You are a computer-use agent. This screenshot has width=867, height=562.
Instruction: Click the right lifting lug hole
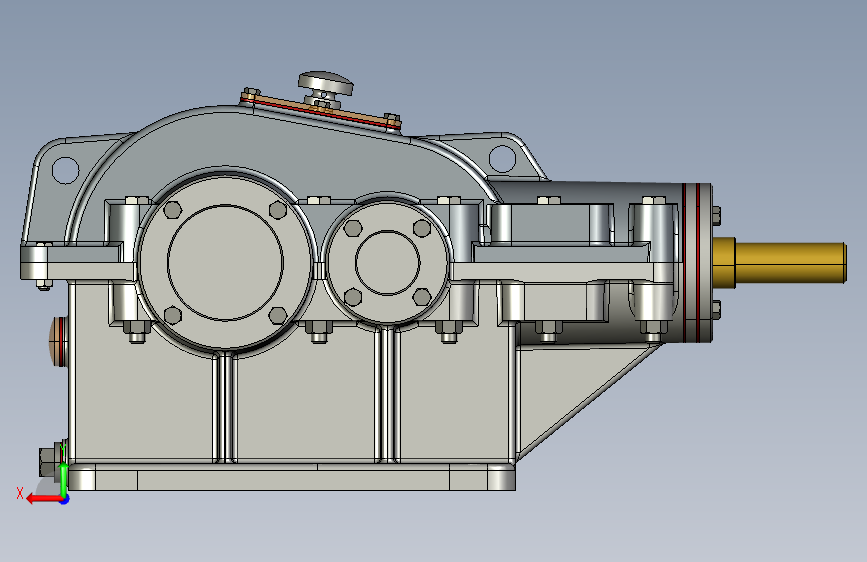click(x=502, y=158)
